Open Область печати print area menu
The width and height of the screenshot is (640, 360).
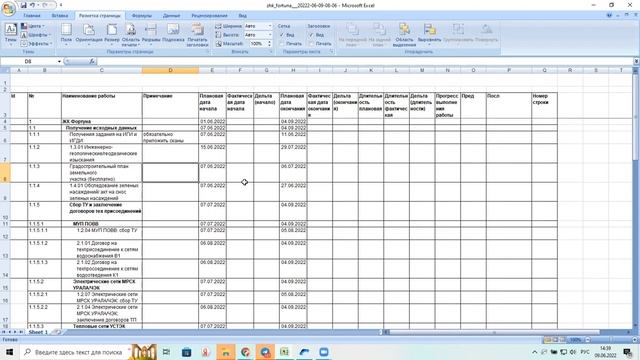pyautogui.click(x=131, y=34)
